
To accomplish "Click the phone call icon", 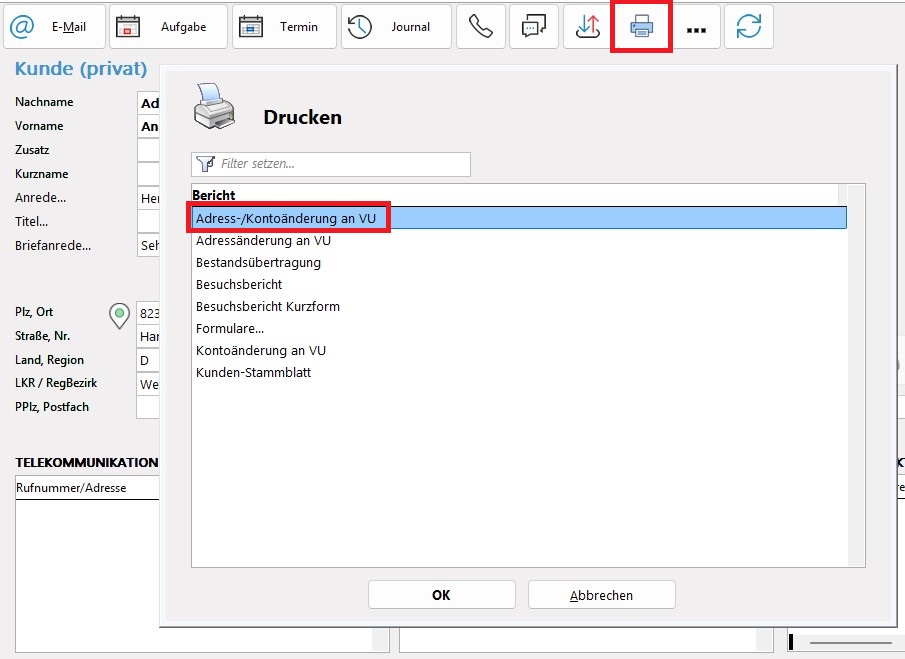I will point(480,27).
